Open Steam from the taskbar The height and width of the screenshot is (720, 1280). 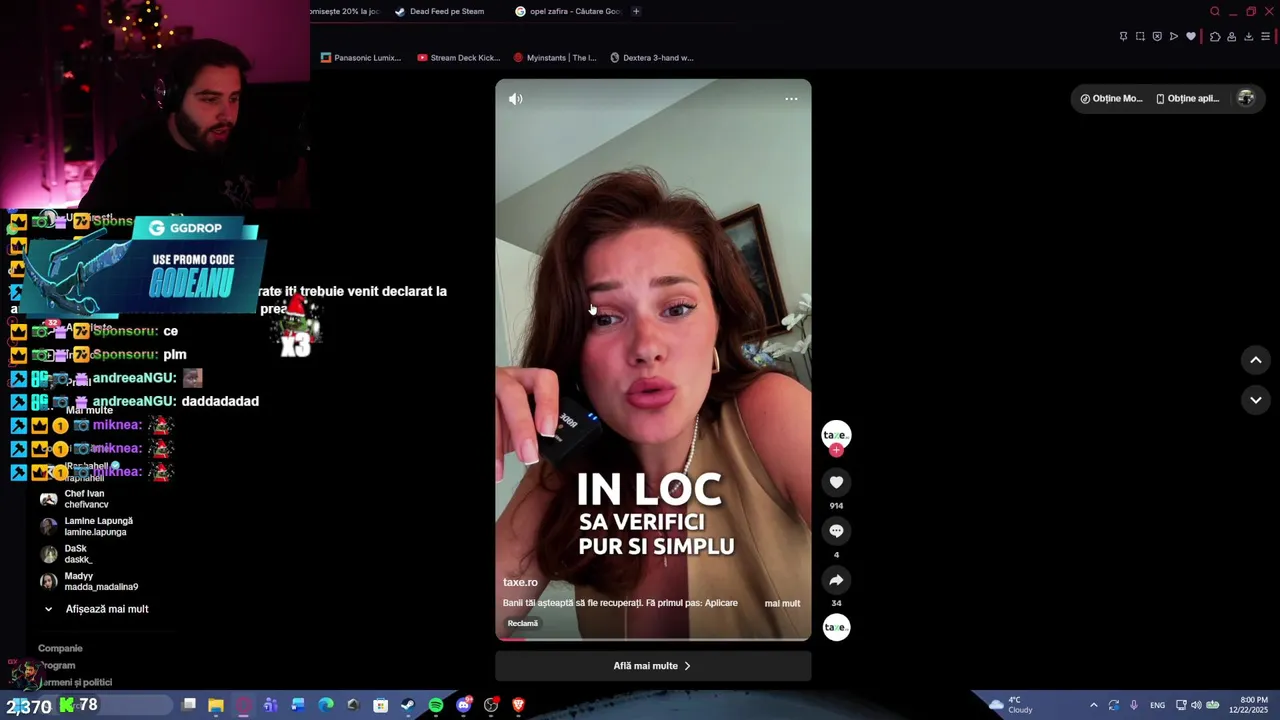408,705
